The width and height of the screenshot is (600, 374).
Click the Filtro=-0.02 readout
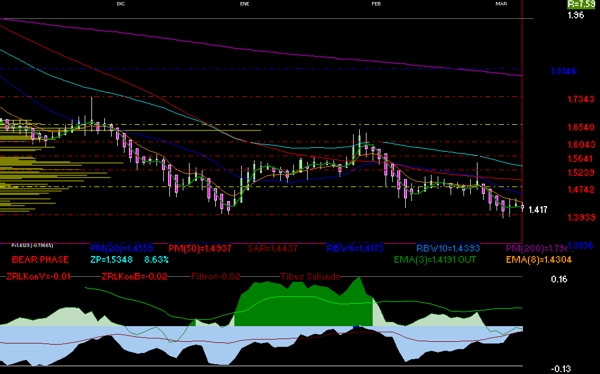click(x=216, y=276)
